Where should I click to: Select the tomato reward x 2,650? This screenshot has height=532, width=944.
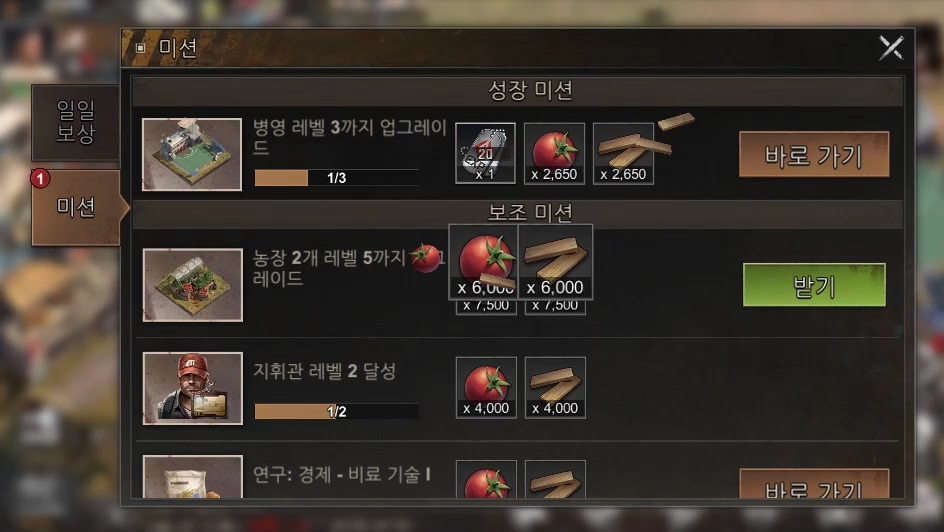(x=554, y=153)
